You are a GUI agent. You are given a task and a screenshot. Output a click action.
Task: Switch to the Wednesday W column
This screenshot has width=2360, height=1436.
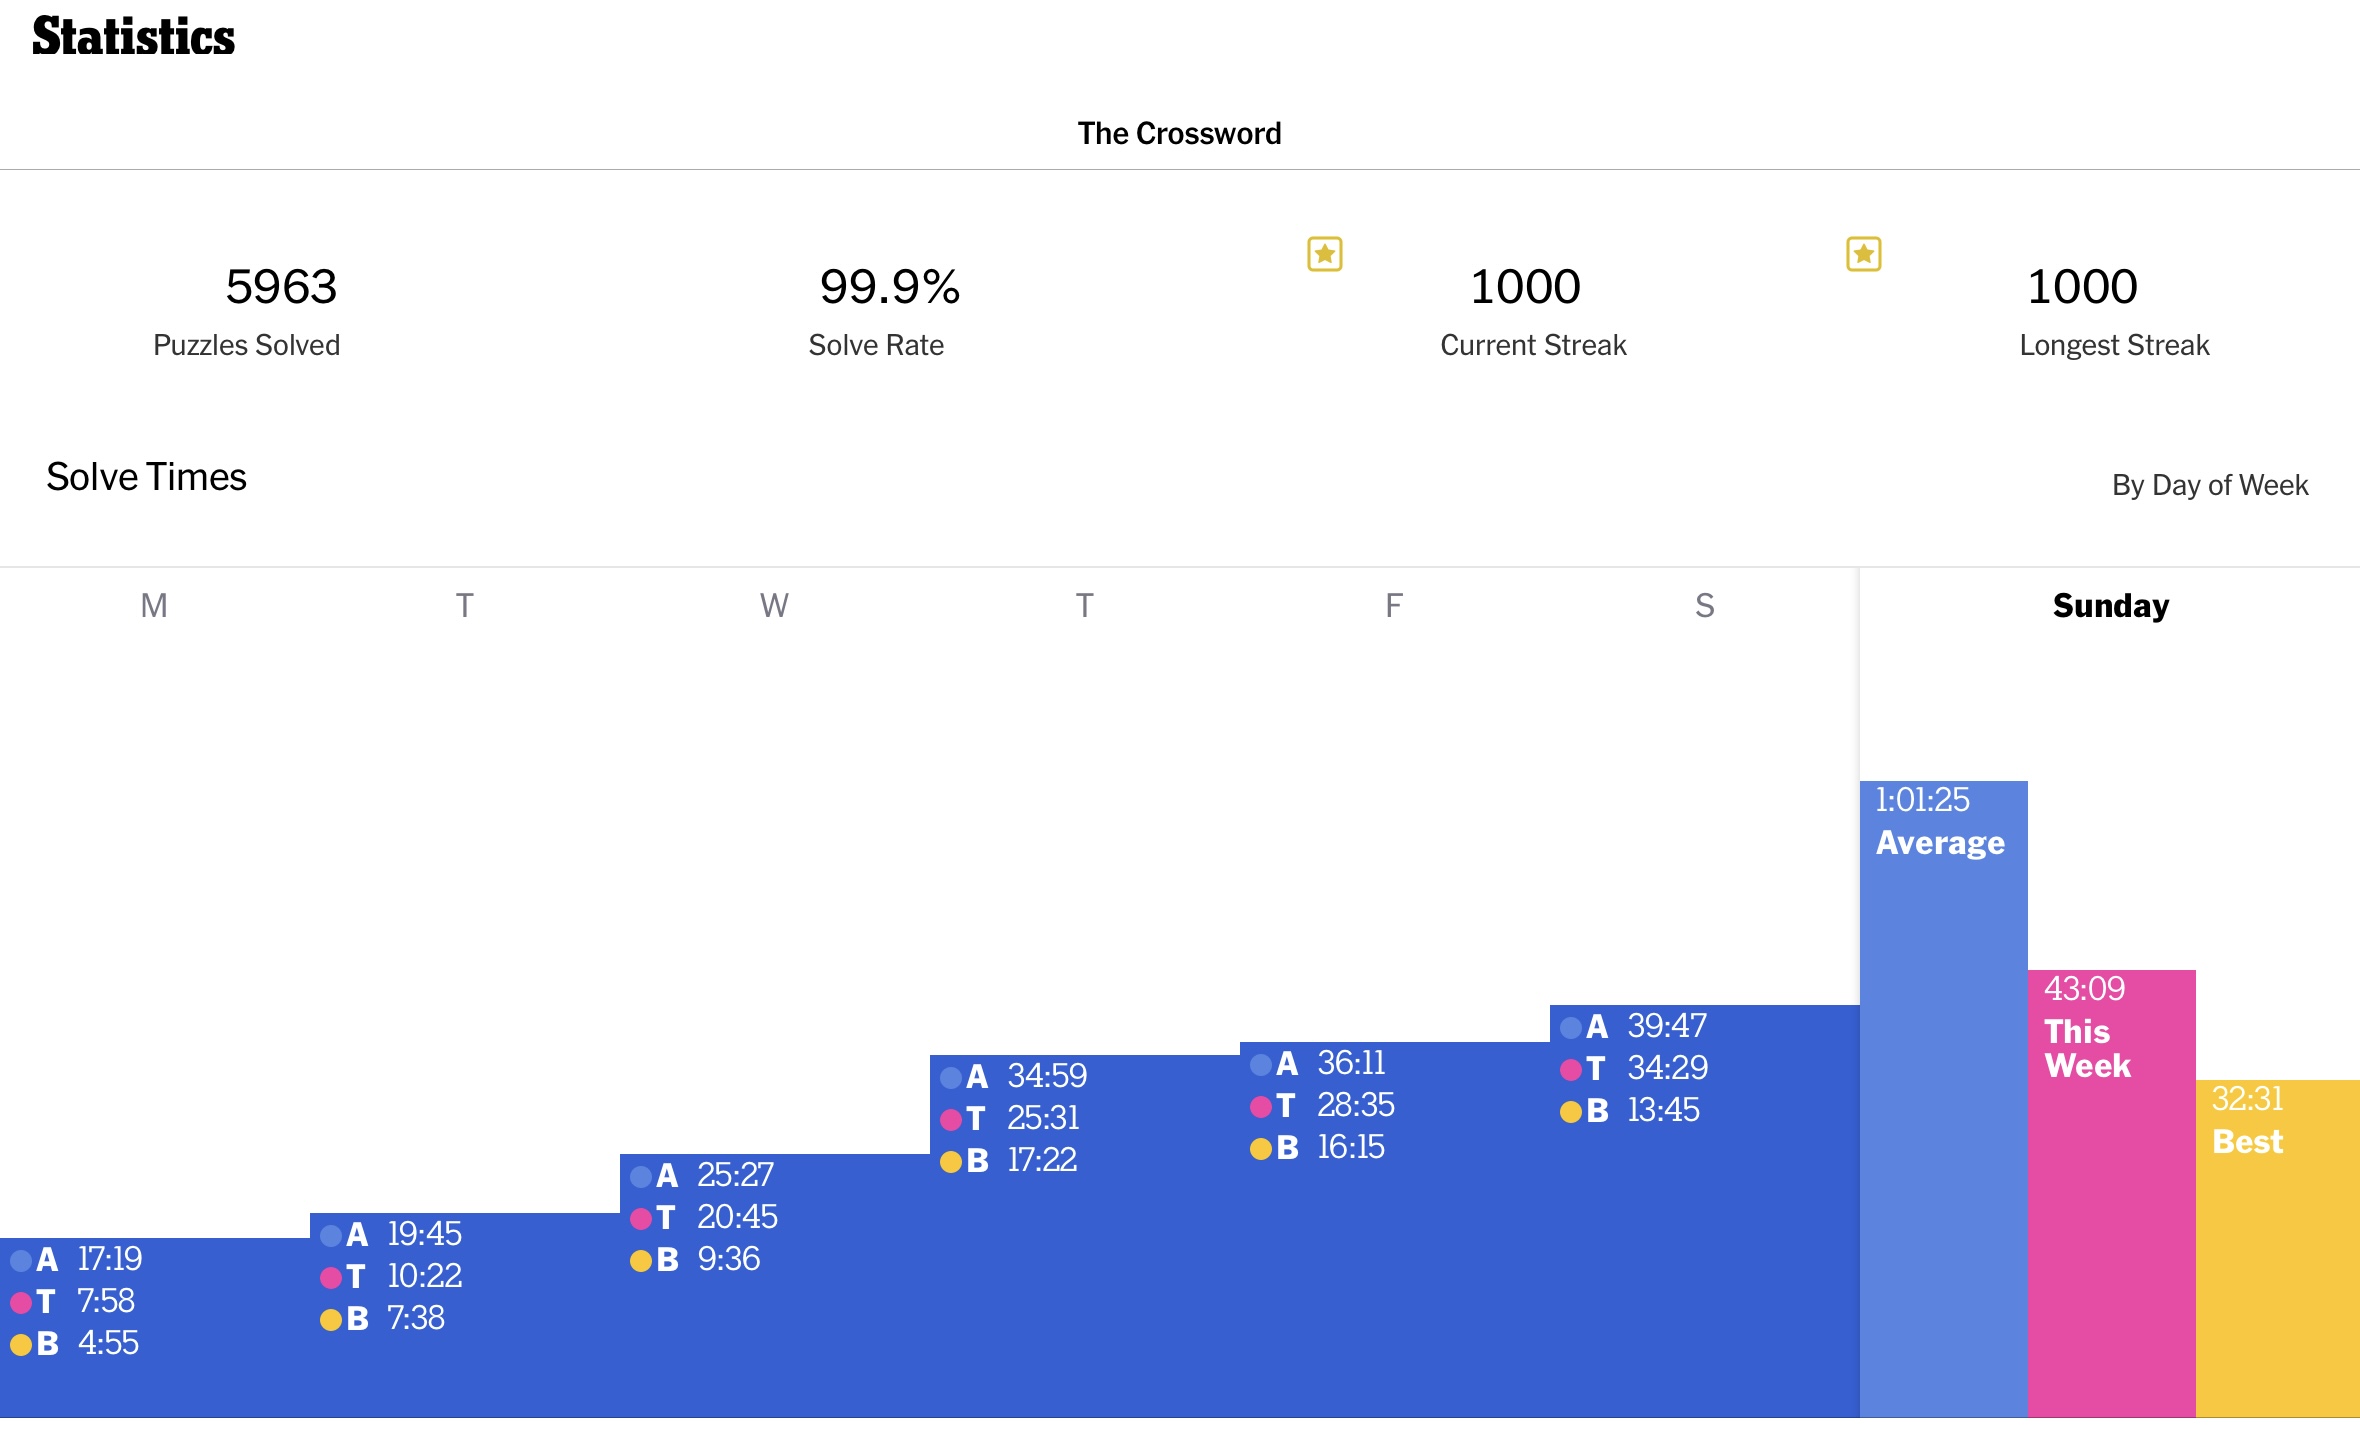[774, 606]
